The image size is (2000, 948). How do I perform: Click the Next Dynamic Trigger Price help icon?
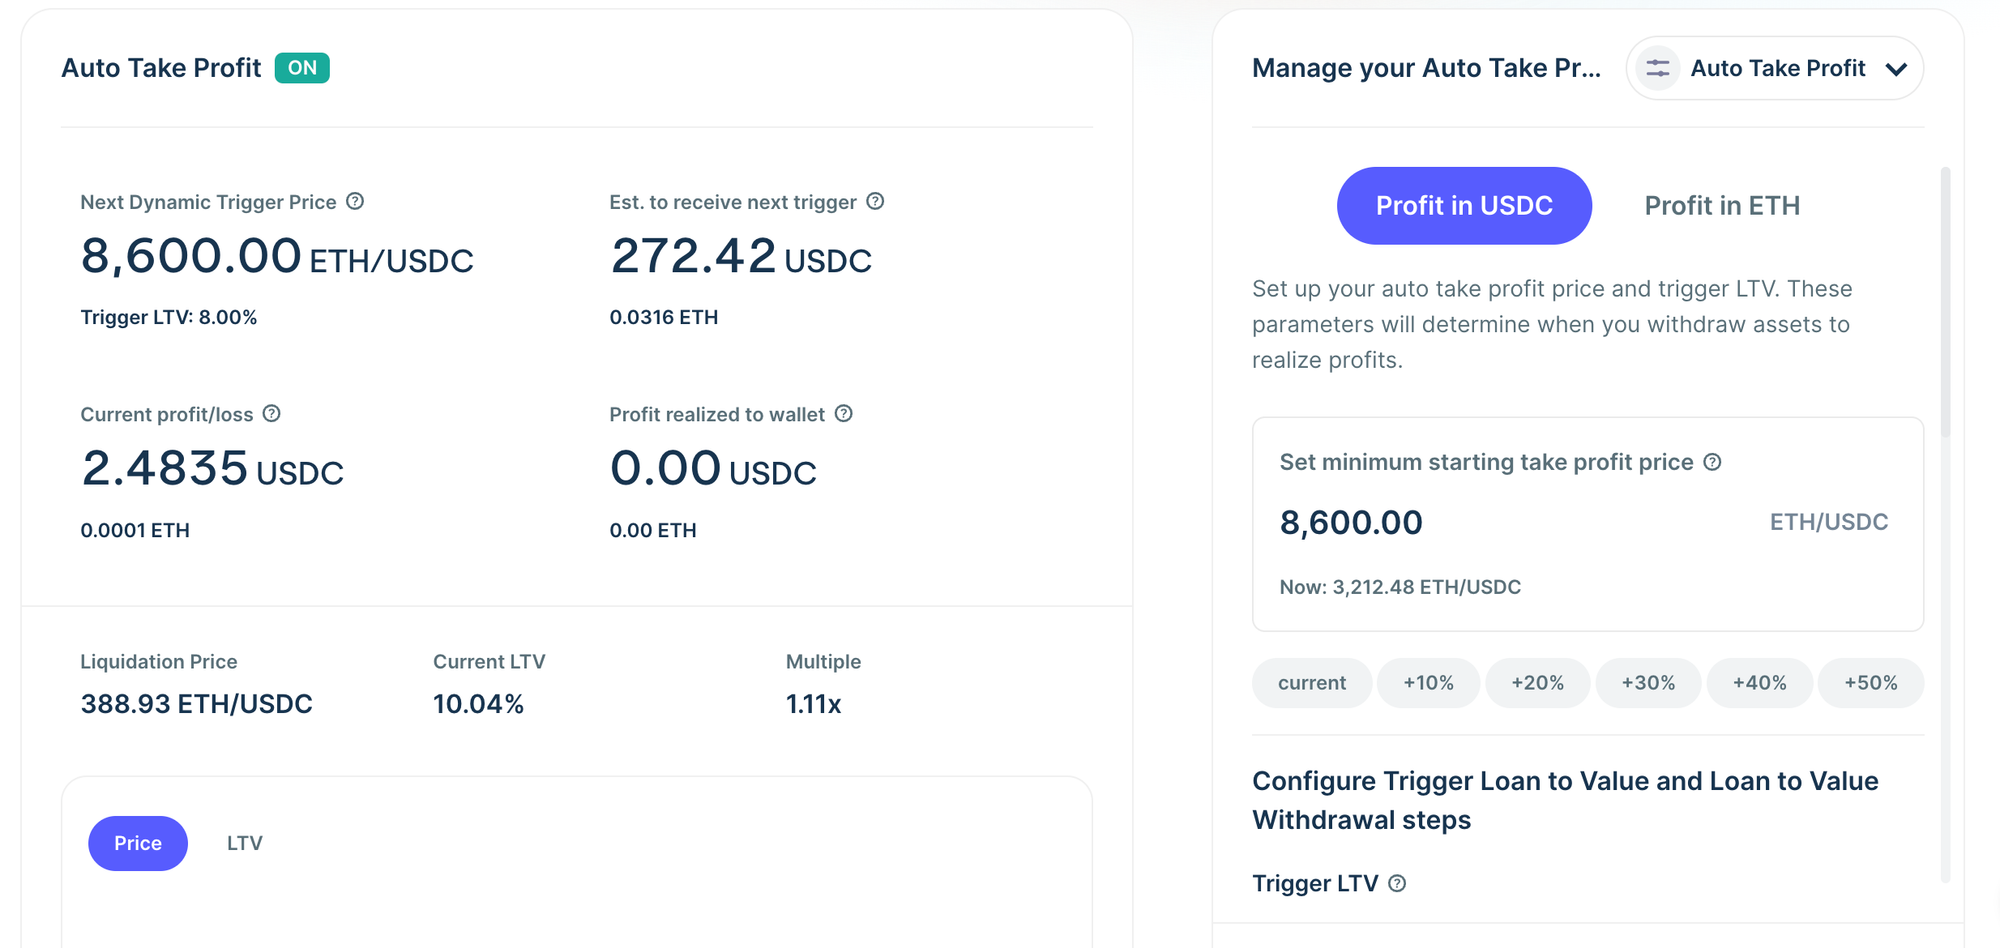(355, 201)
